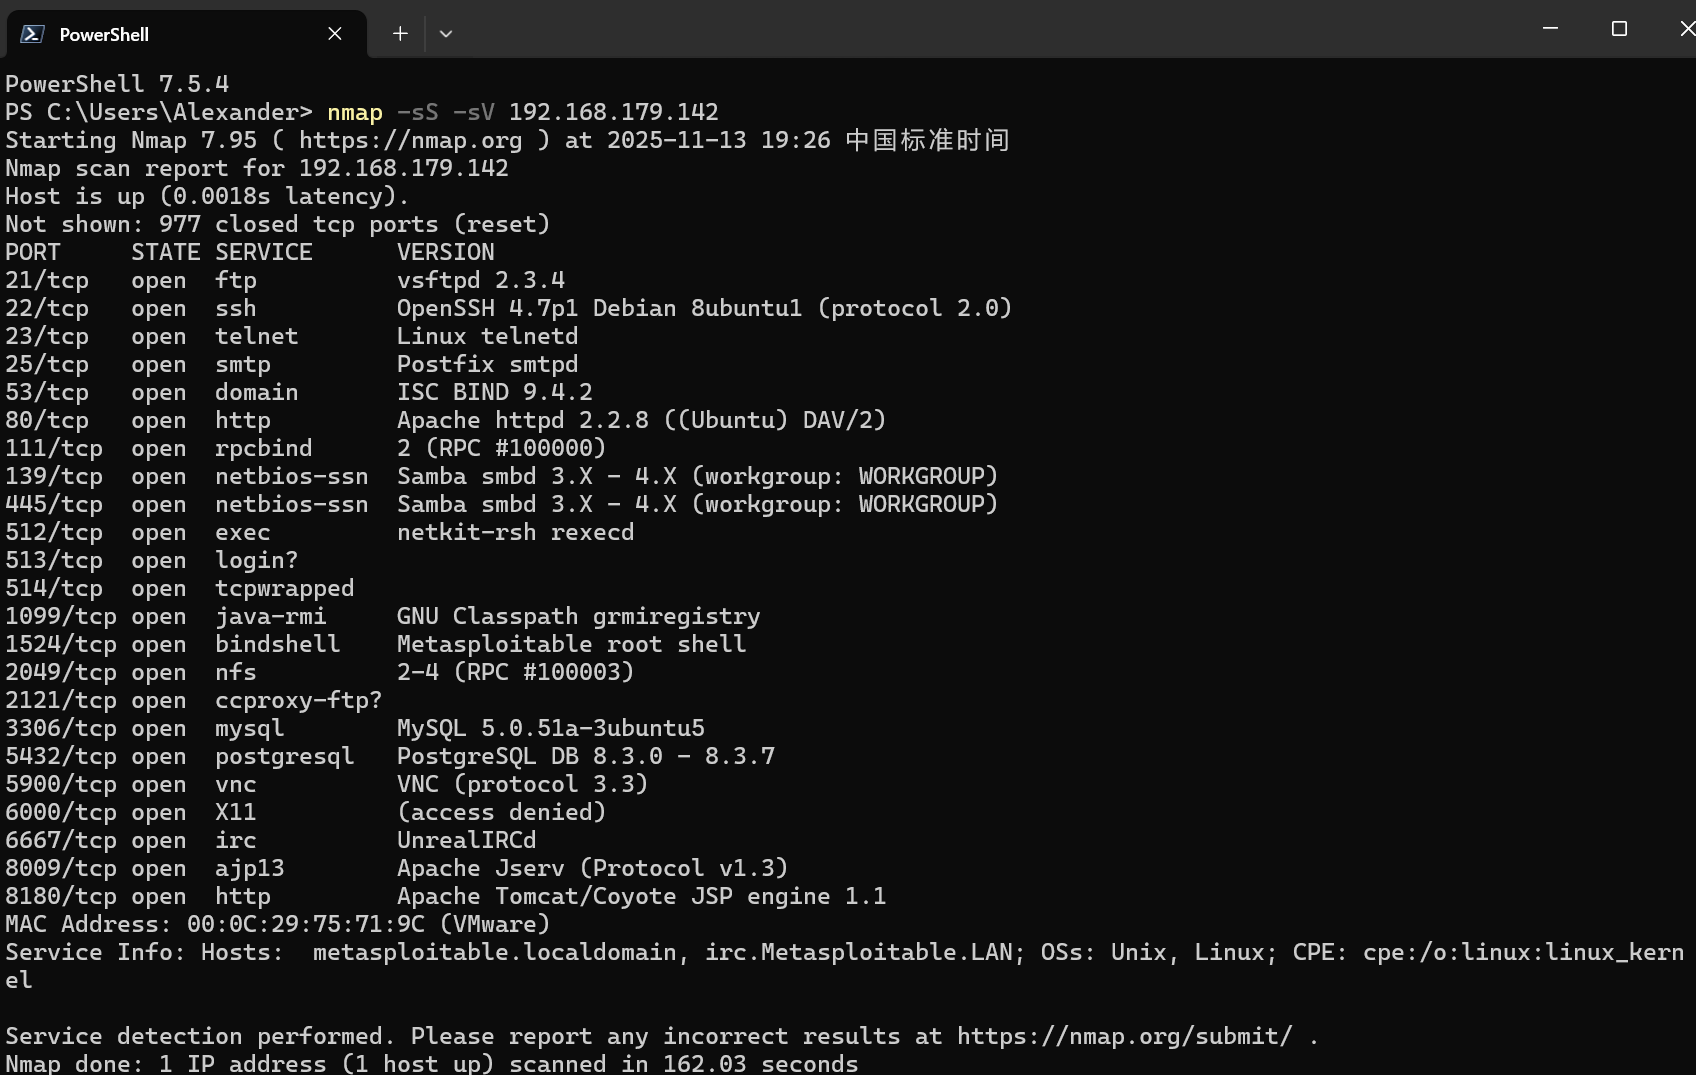Click the '22/tcp' port entry
Screen dimensions: 1696x1075
(47, 308)
